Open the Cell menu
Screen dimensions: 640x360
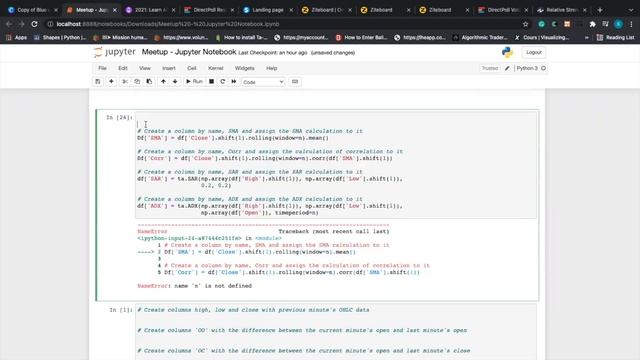[x=192, y=68]
